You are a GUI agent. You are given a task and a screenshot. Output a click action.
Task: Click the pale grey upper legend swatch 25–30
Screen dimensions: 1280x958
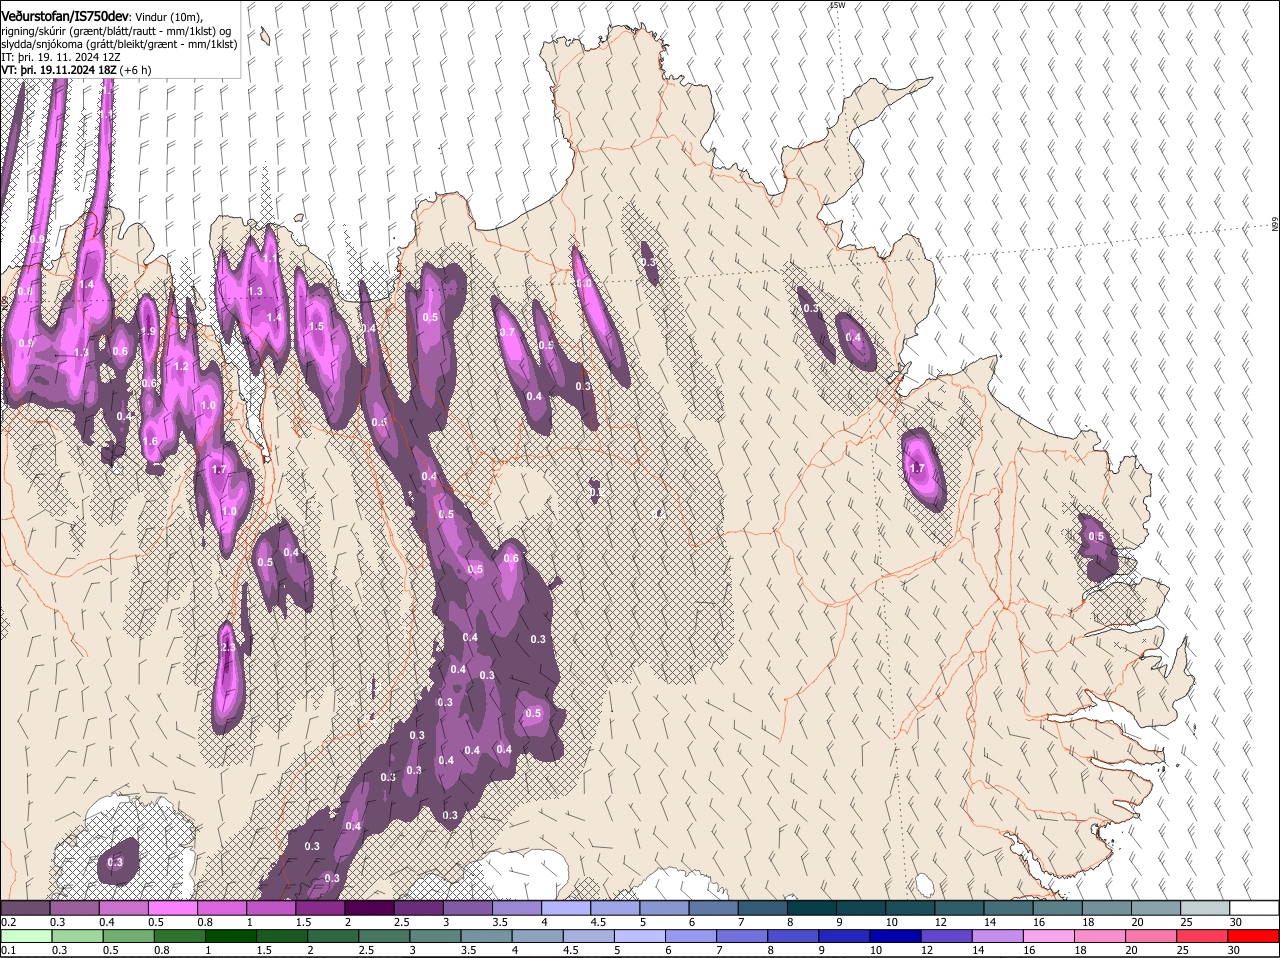[1205, 907]
